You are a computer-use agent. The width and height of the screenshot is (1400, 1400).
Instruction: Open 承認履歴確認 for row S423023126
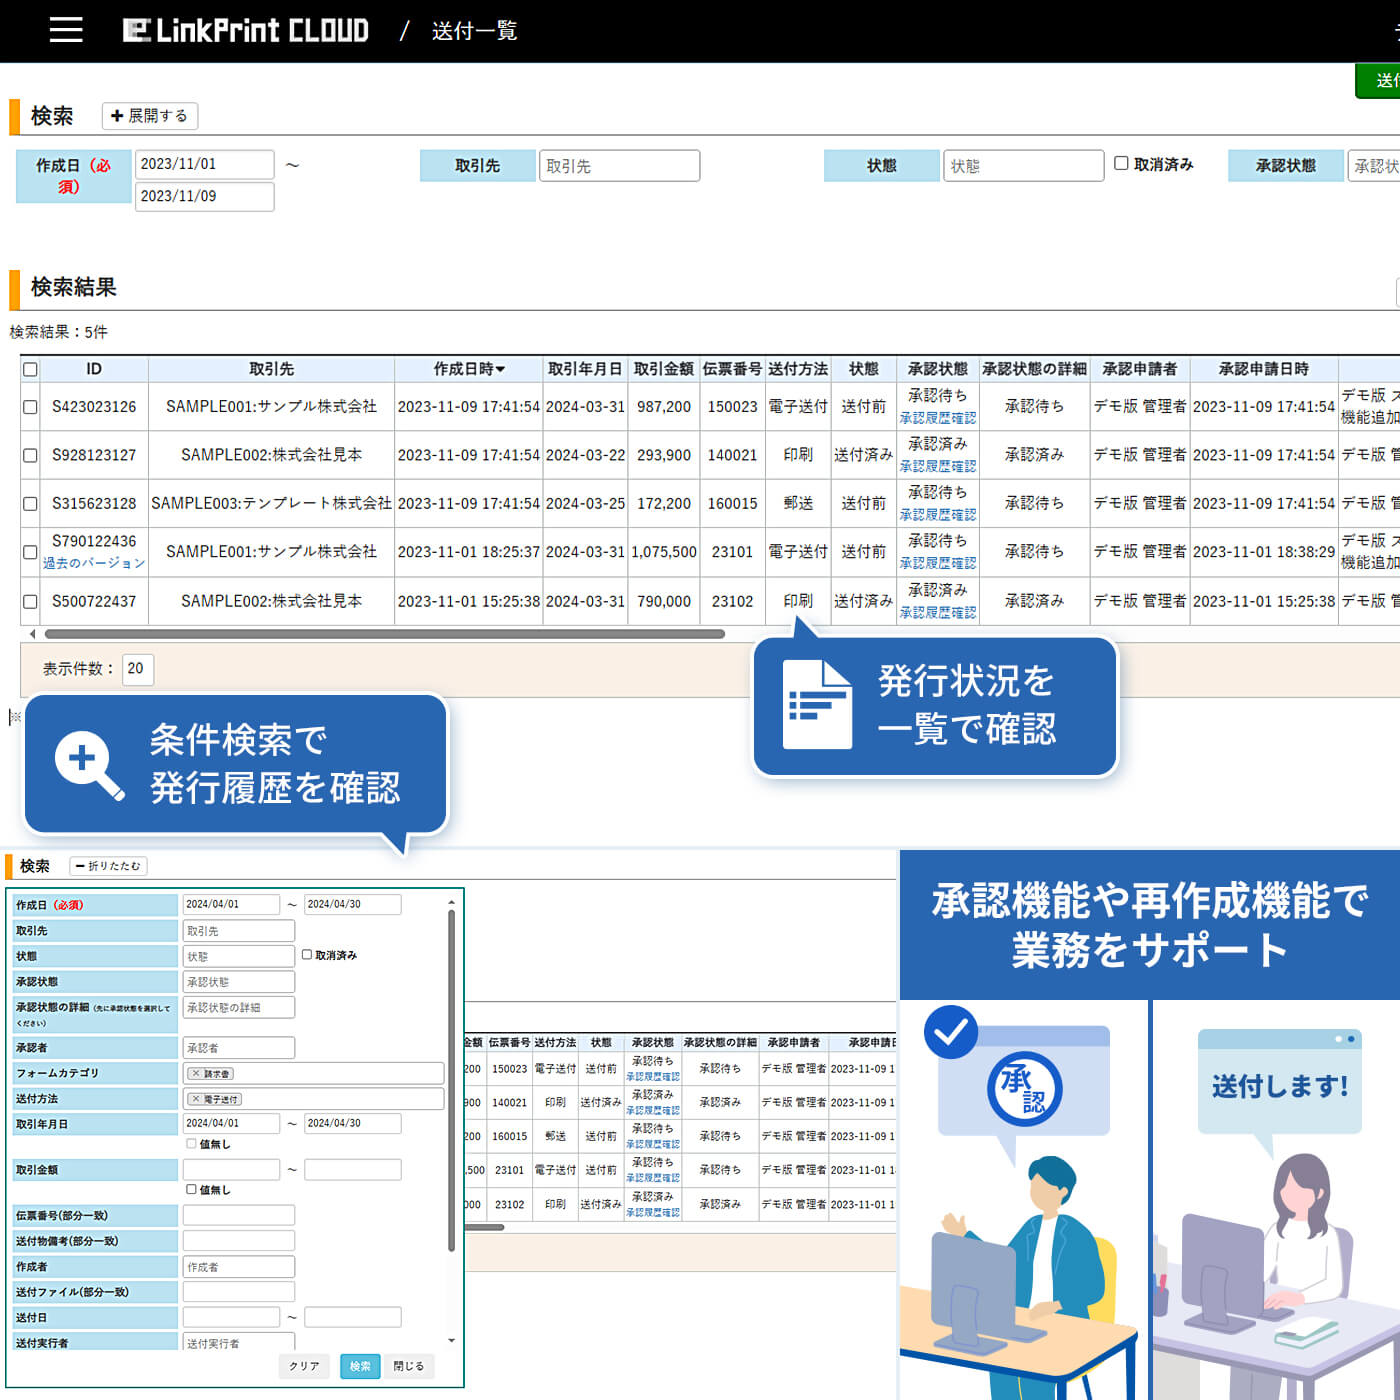(x=938, y=418)
